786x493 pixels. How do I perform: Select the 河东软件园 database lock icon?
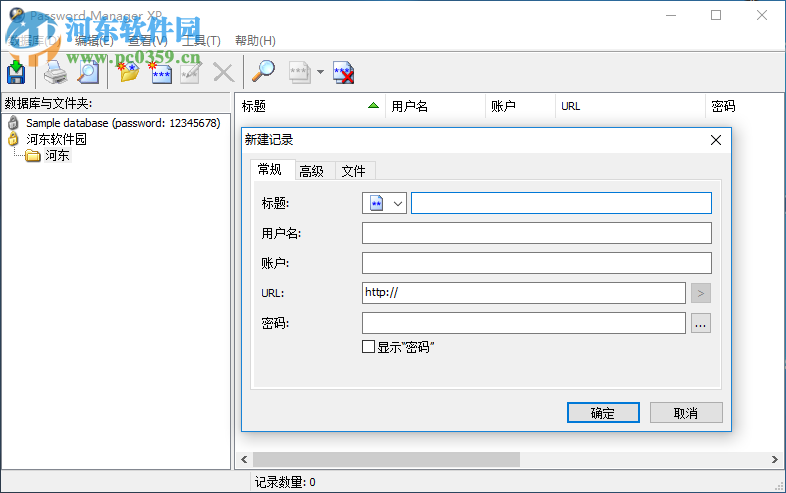click(x=13, y=139)
